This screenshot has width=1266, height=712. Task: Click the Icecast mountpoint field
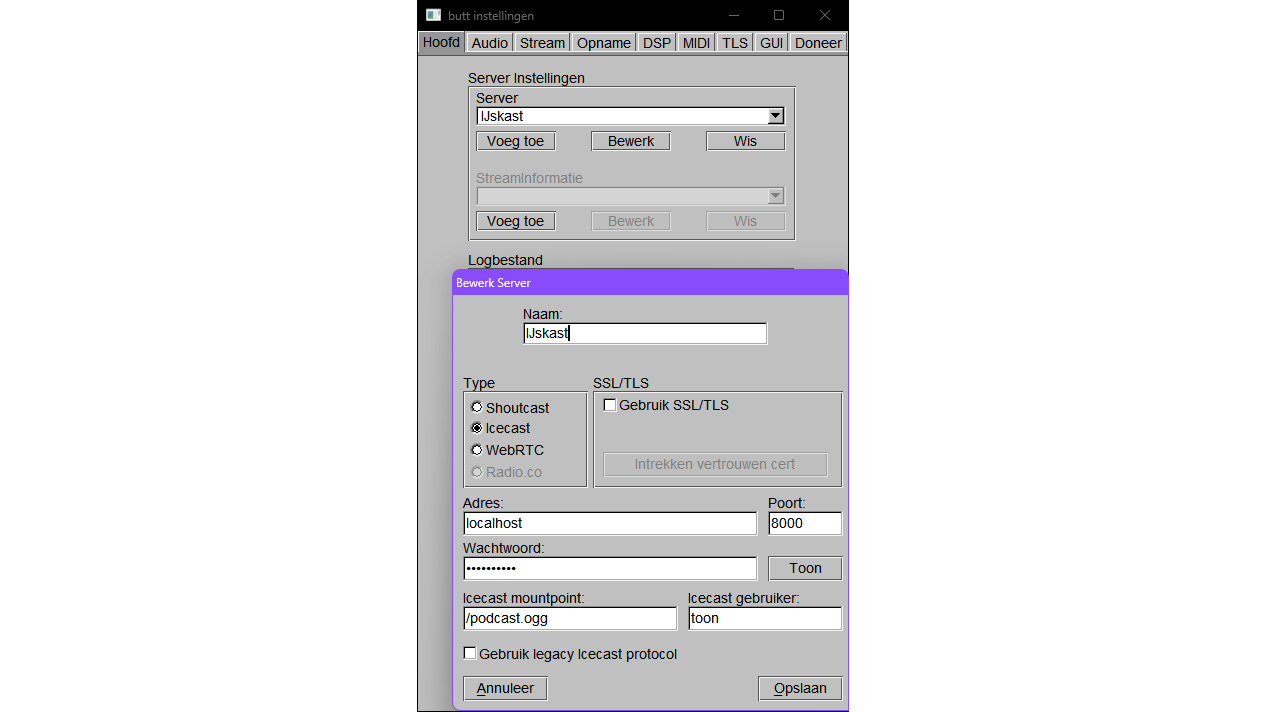[x=570, y=618]
